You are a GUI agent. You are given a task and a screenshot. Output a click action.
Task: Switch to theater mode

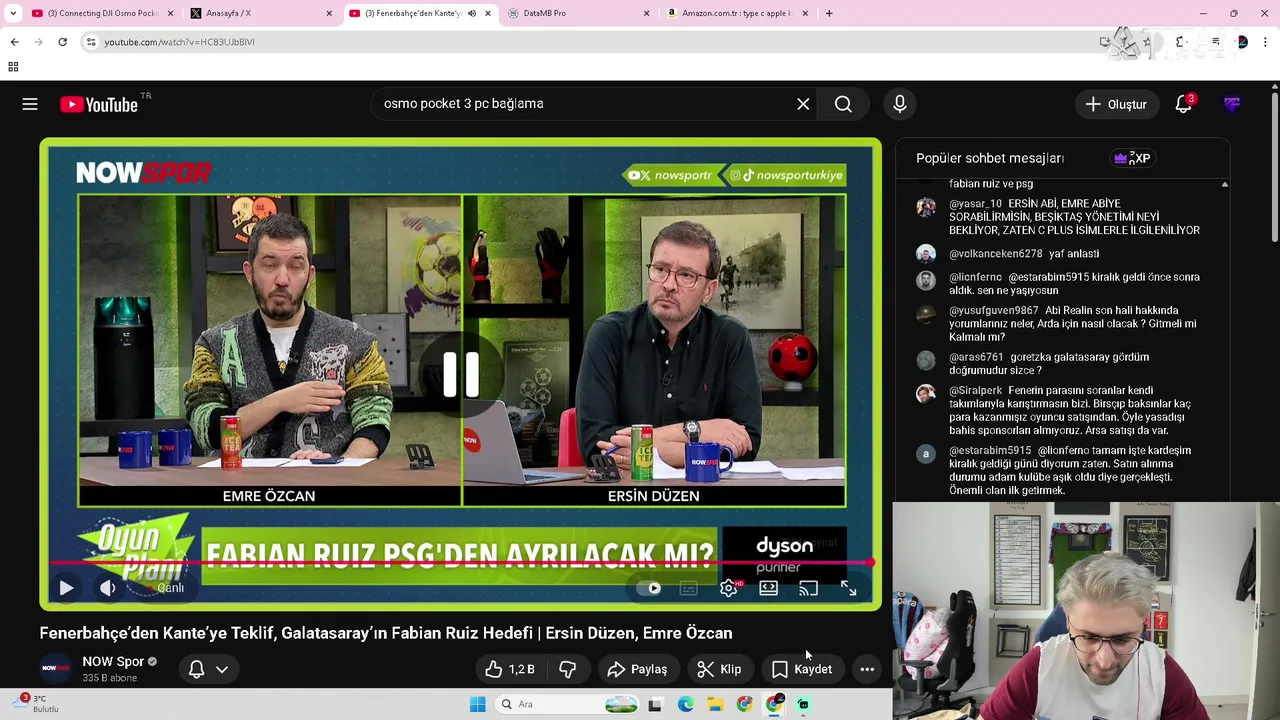click(768, 588)
